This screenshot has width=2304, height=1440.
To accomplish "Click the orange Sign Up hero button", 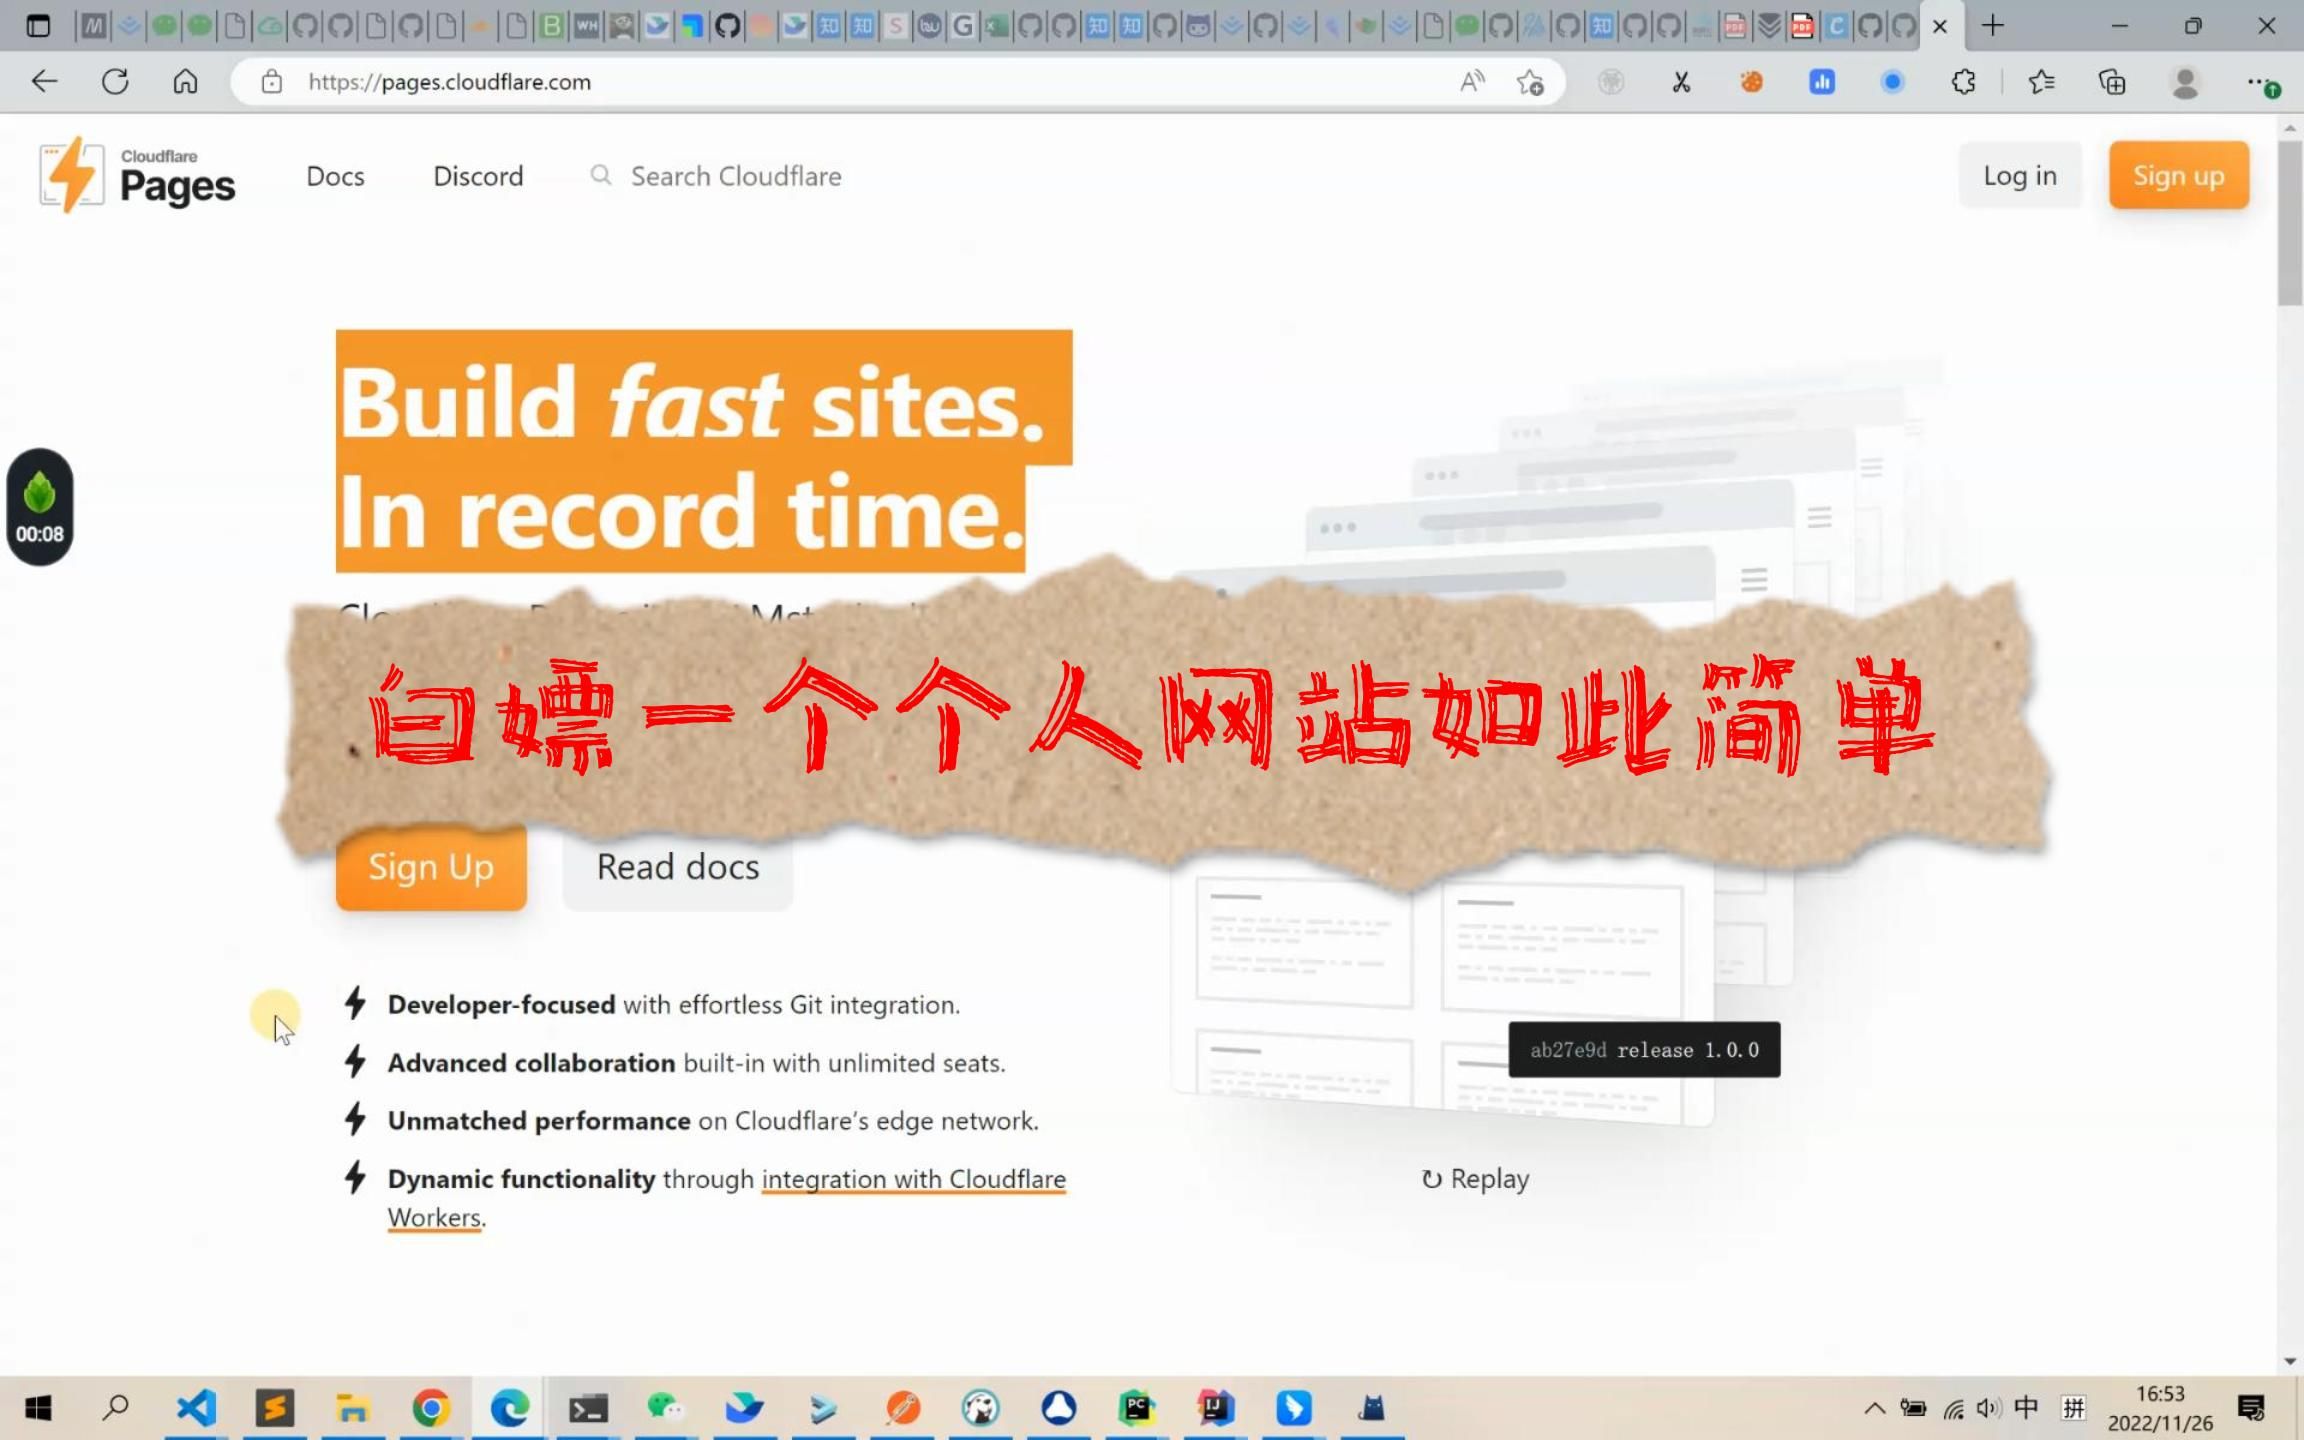I will (431, 868).
